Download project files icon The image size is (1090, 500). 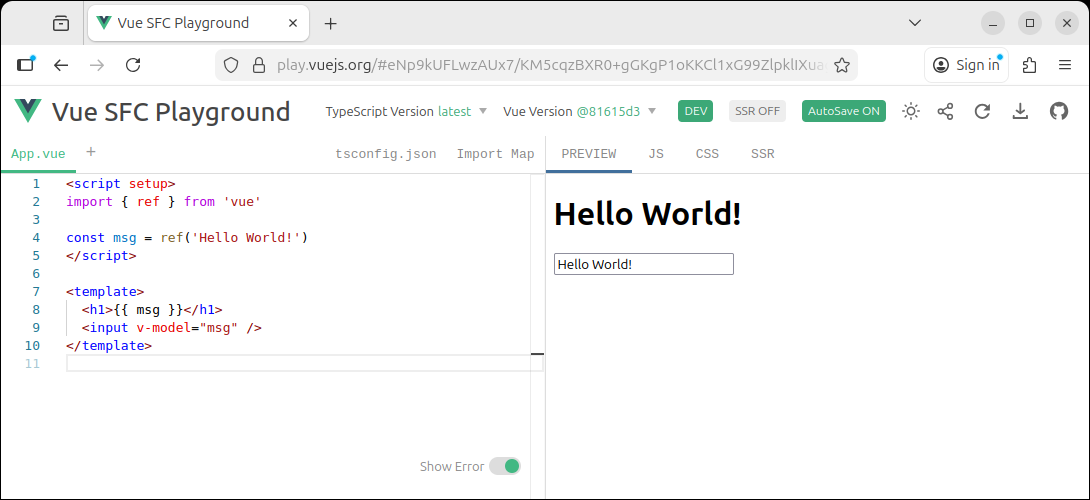point(1020,111)
